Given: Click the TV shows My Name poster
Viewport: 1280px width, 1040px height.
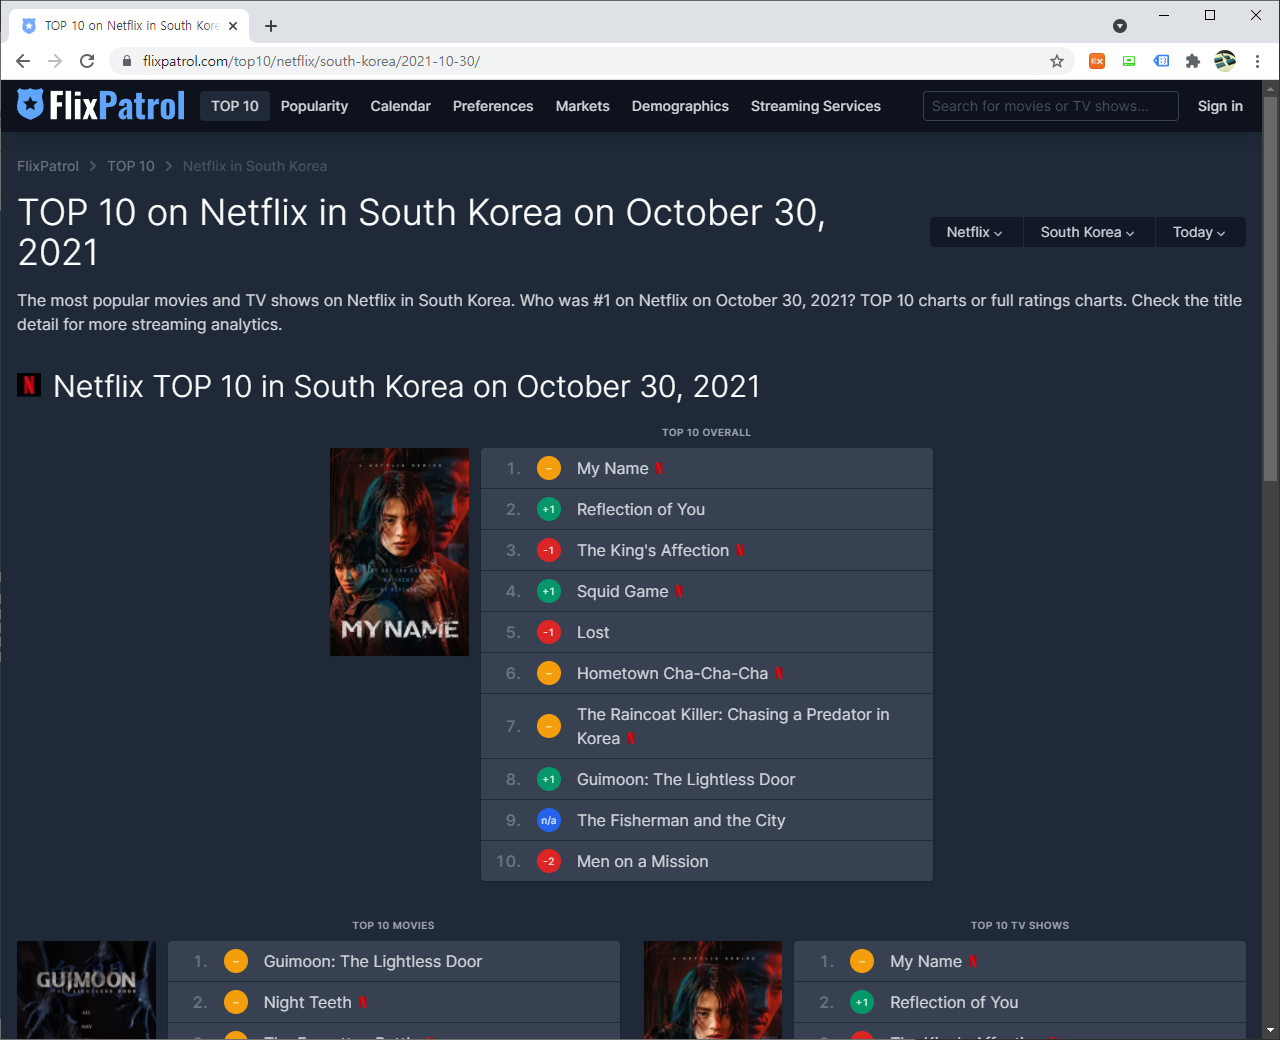Looking at the screenshot, I should [x=712, y=989].
